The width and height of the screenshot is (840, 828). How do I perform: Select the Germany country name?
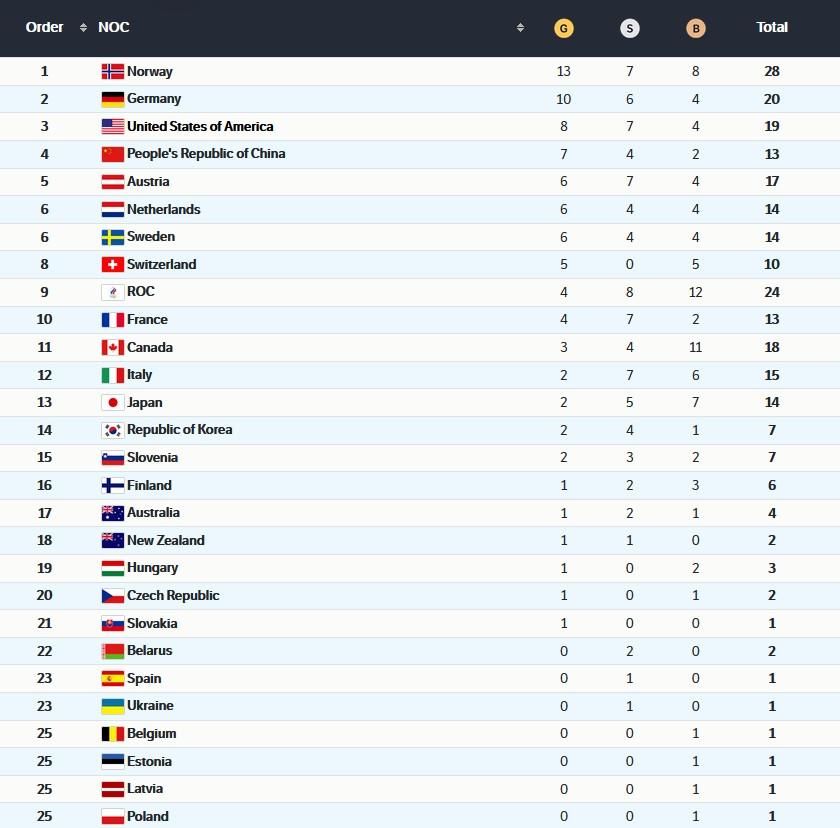154,99
